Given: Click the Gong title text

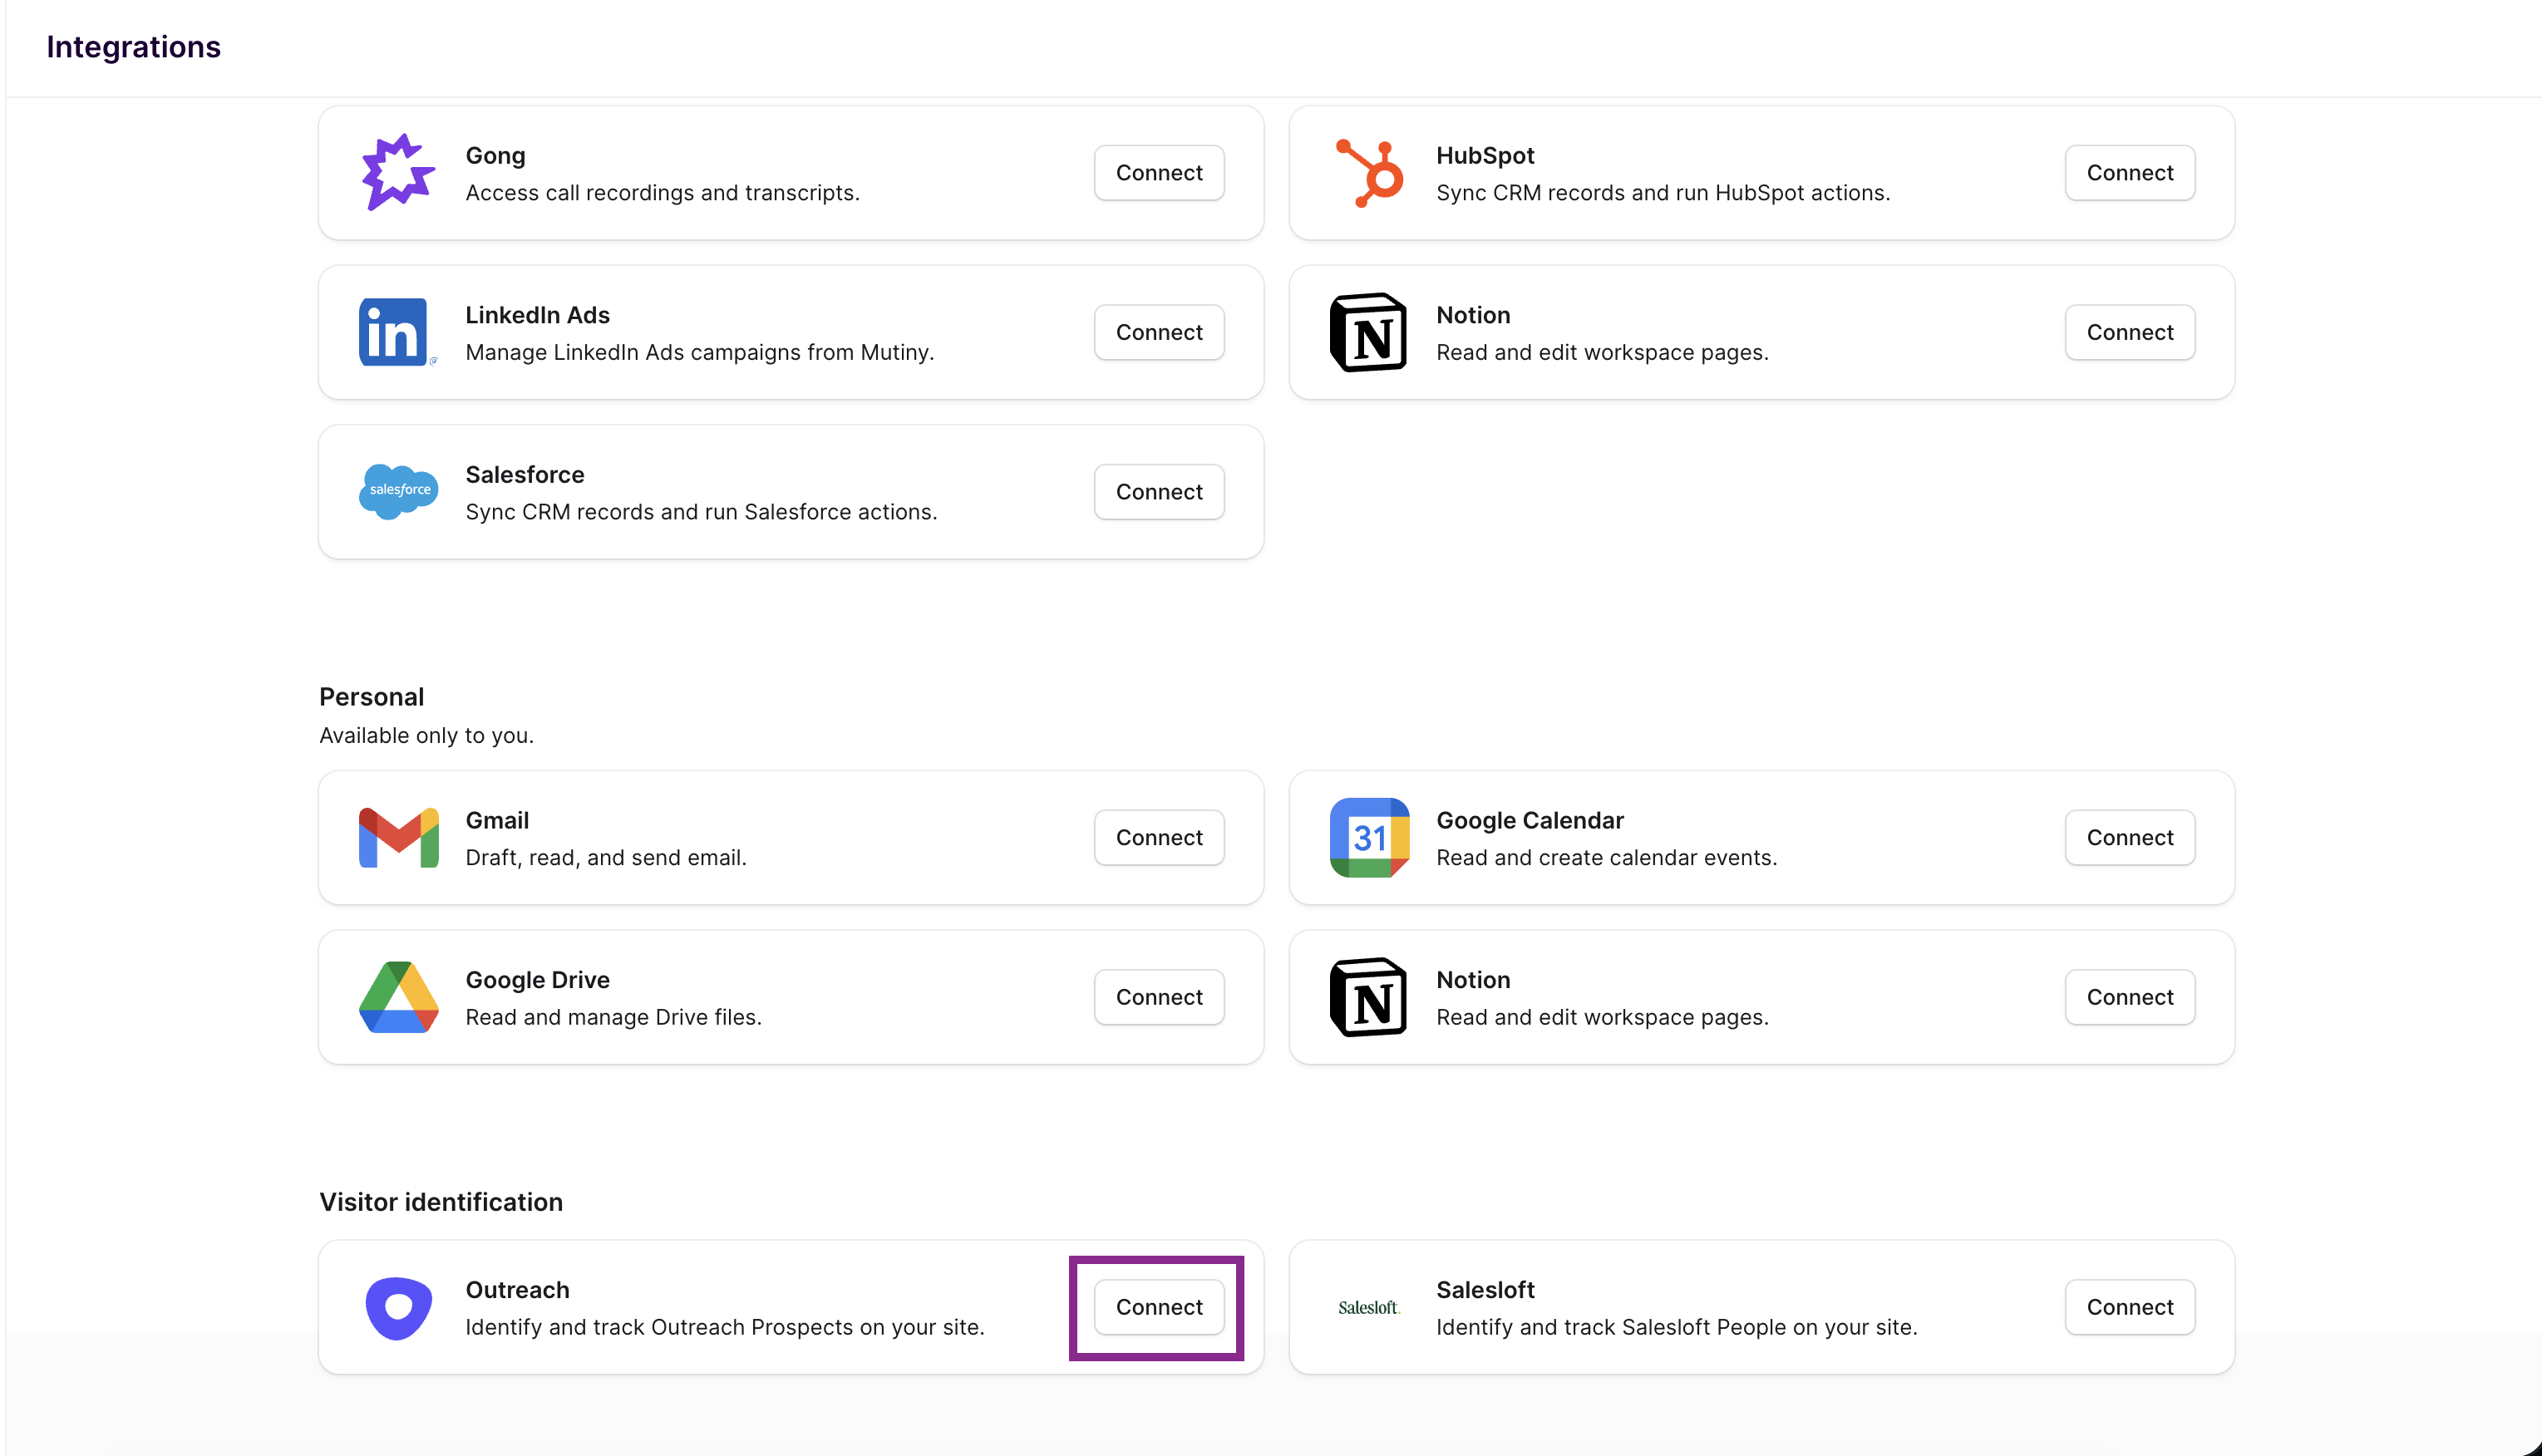Looking at the screenshot, I should point(495,155).
